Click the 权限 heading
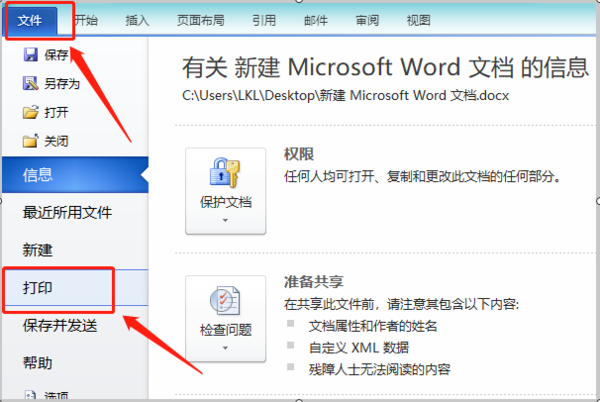This screenshot has height=402, width=600. [299, 154]
